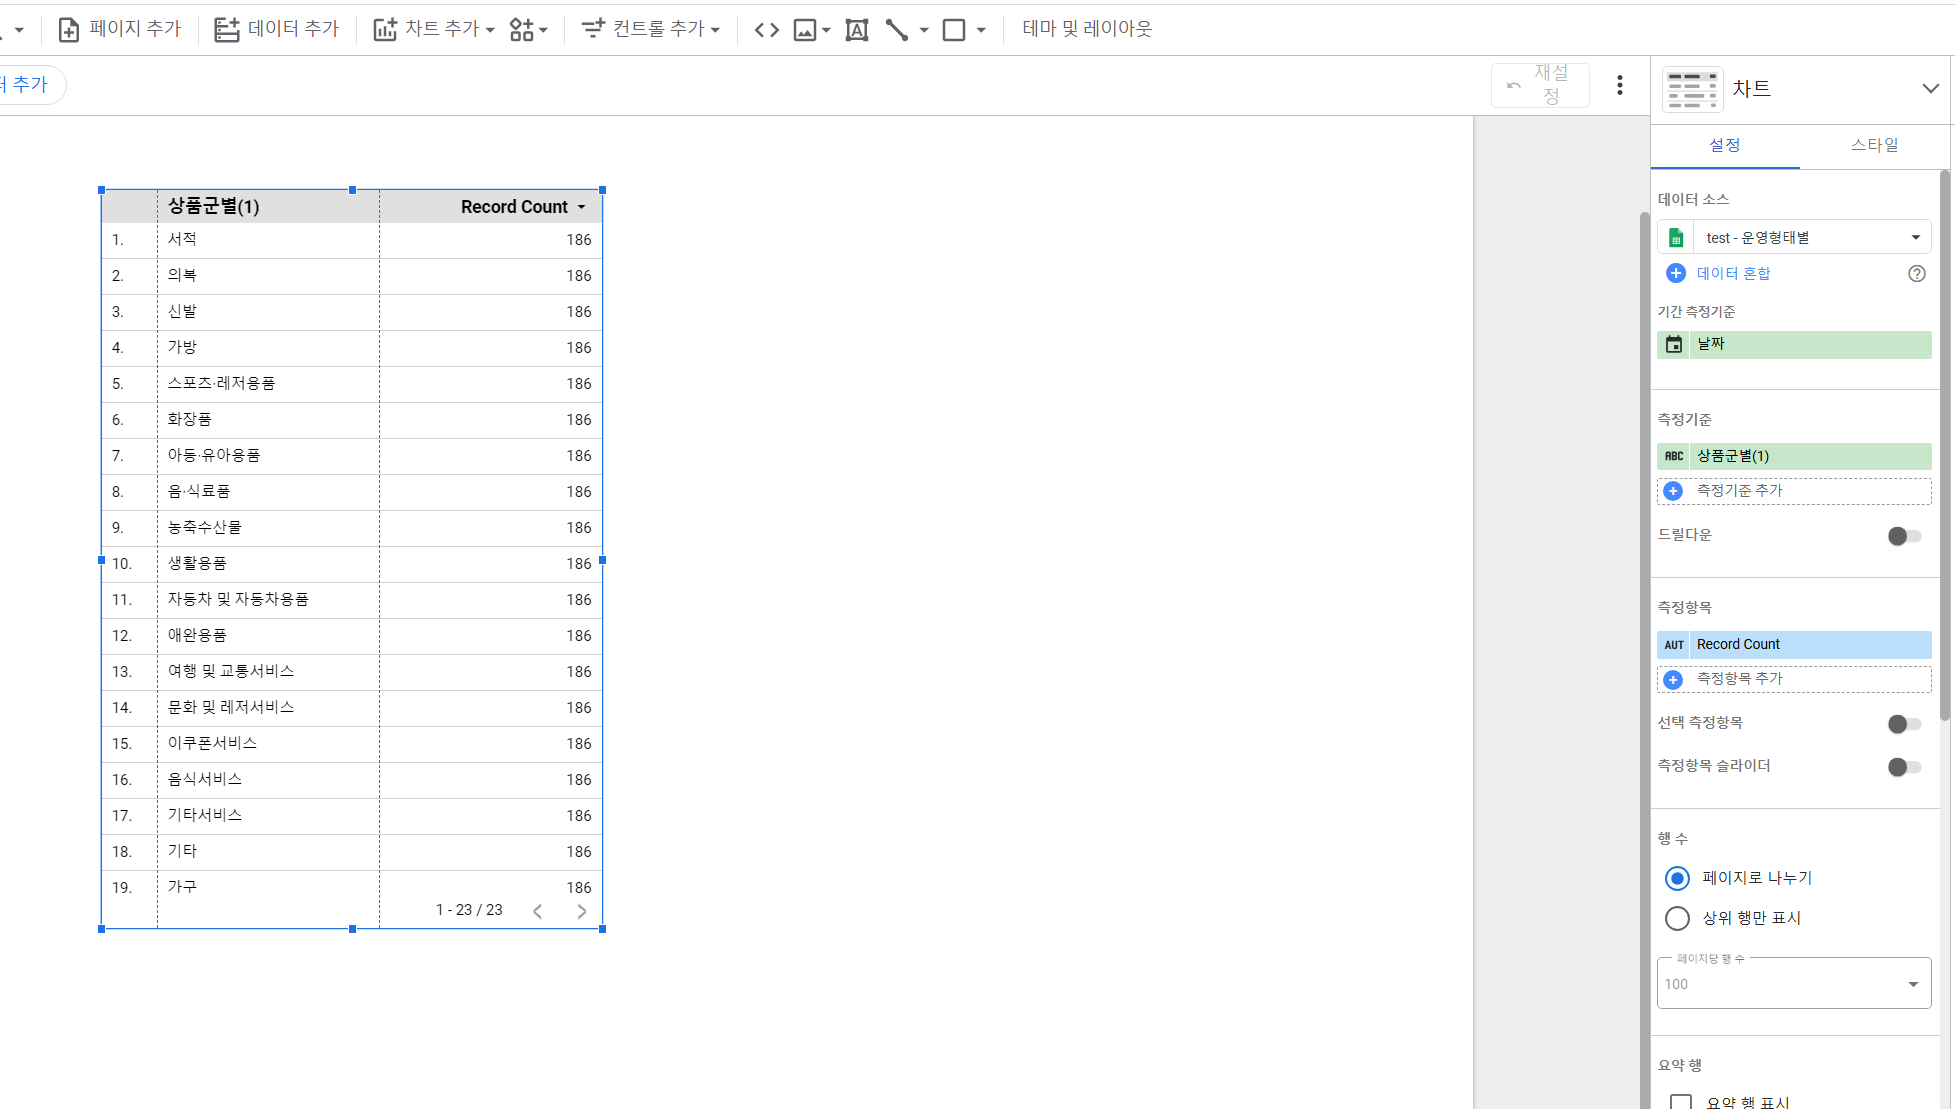Open theme and layout panel
Screen dimensions: 1955x1109
click(1087, 29)
